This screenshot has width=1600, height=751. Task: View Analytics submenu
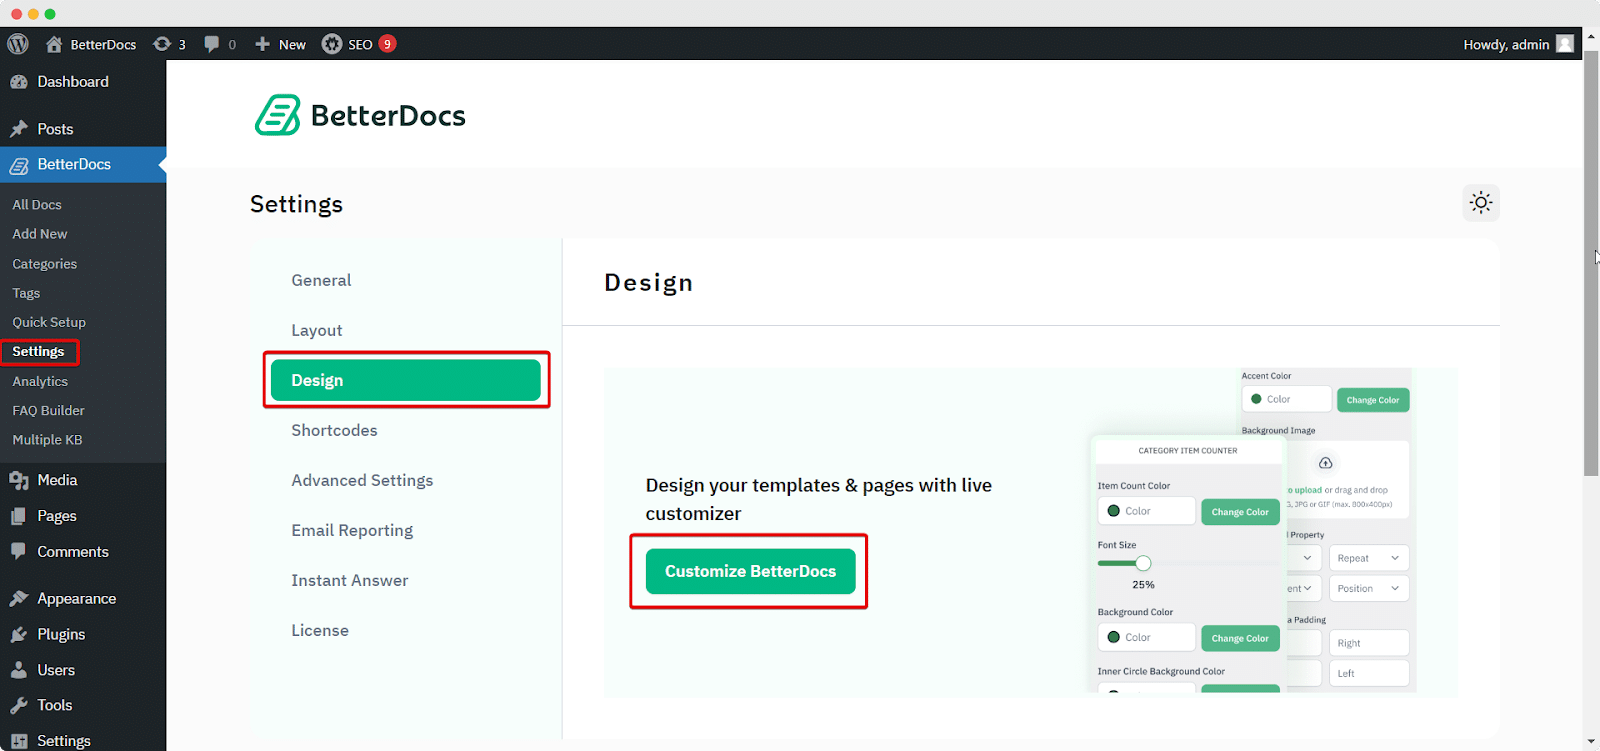tap(40, 381)
